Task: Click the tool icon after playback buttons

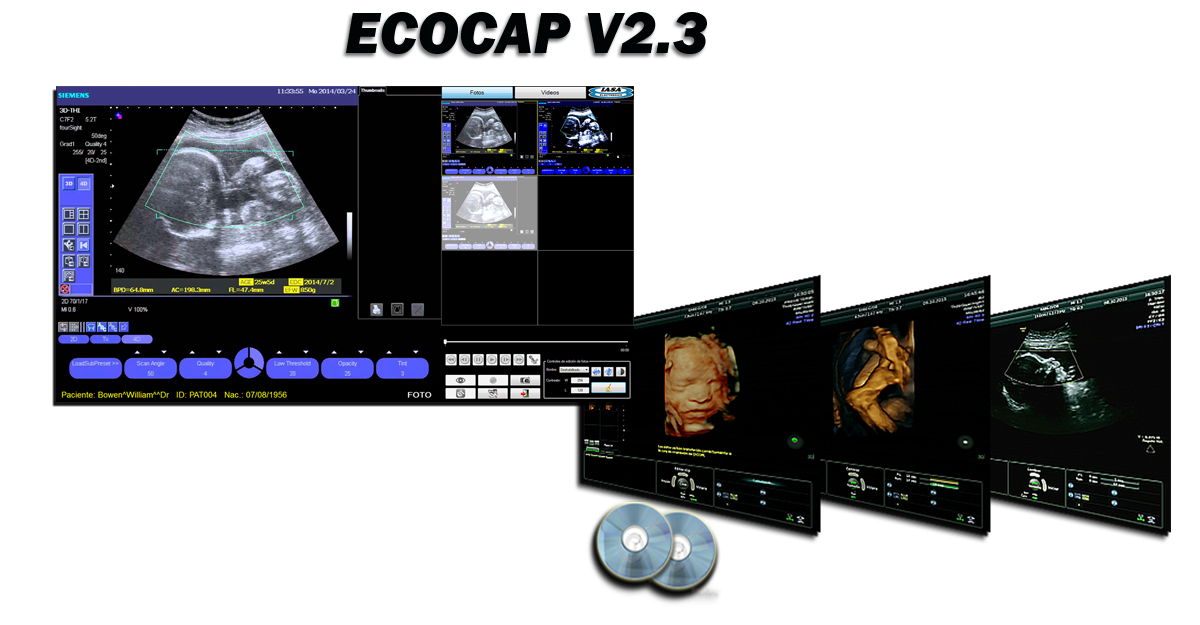Action: 533,360
